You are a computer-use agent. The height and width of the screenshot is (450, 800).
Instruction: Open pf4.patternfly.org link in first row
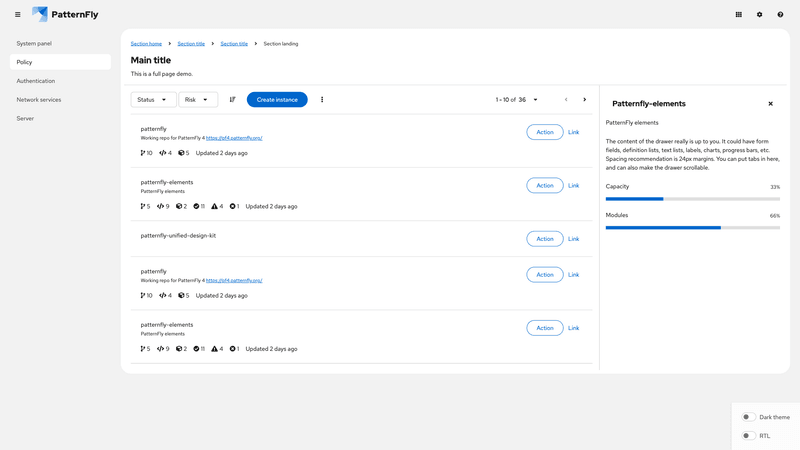point(234,138)
